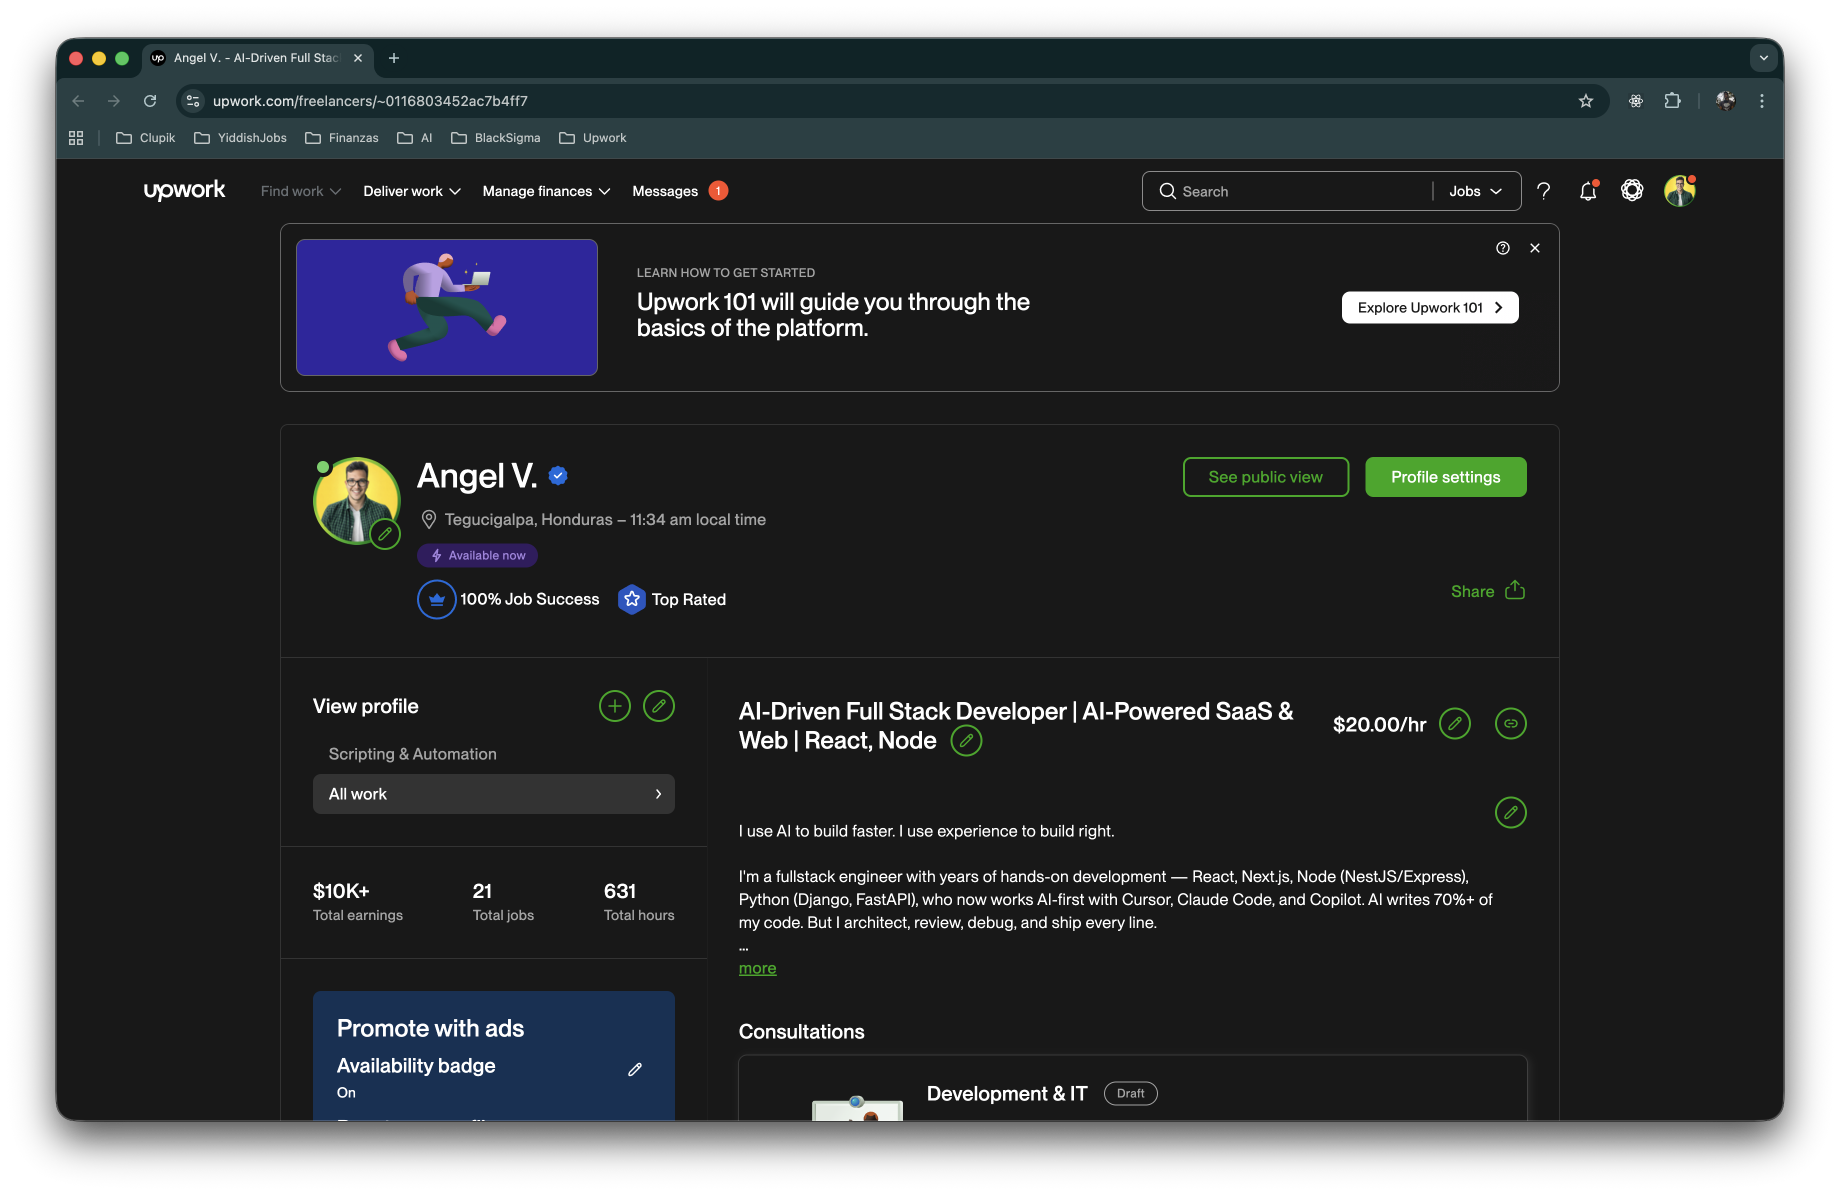Image resolution: width=1840 pixels, height=1195 pixels.
Task: Click the $10K+ Total earnings stat
Action: click(358, 901)
